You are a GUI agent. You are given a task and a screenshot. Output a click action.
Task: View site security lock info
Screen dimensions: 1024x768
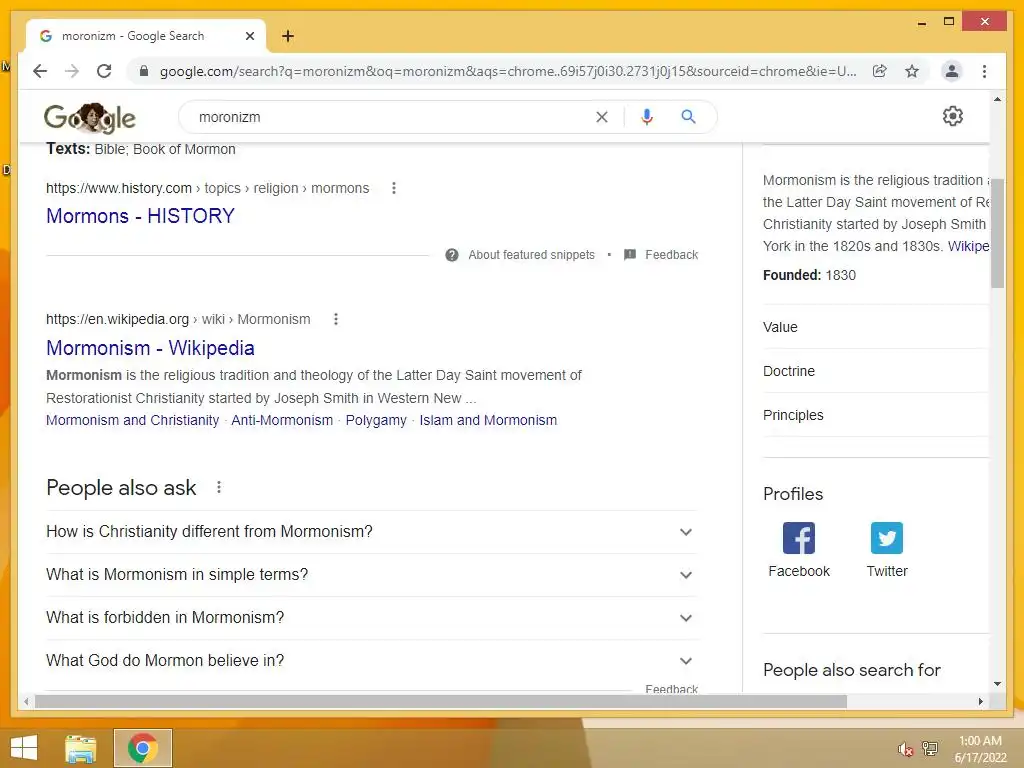pyautogui.click(x=144, y=71)
